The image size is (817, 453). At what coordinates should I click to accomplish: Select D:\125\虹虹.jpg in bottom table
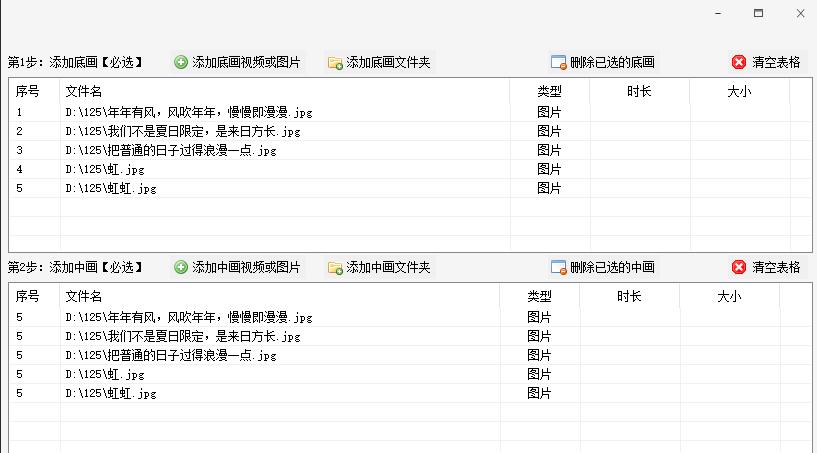click(x=111, y=393)
